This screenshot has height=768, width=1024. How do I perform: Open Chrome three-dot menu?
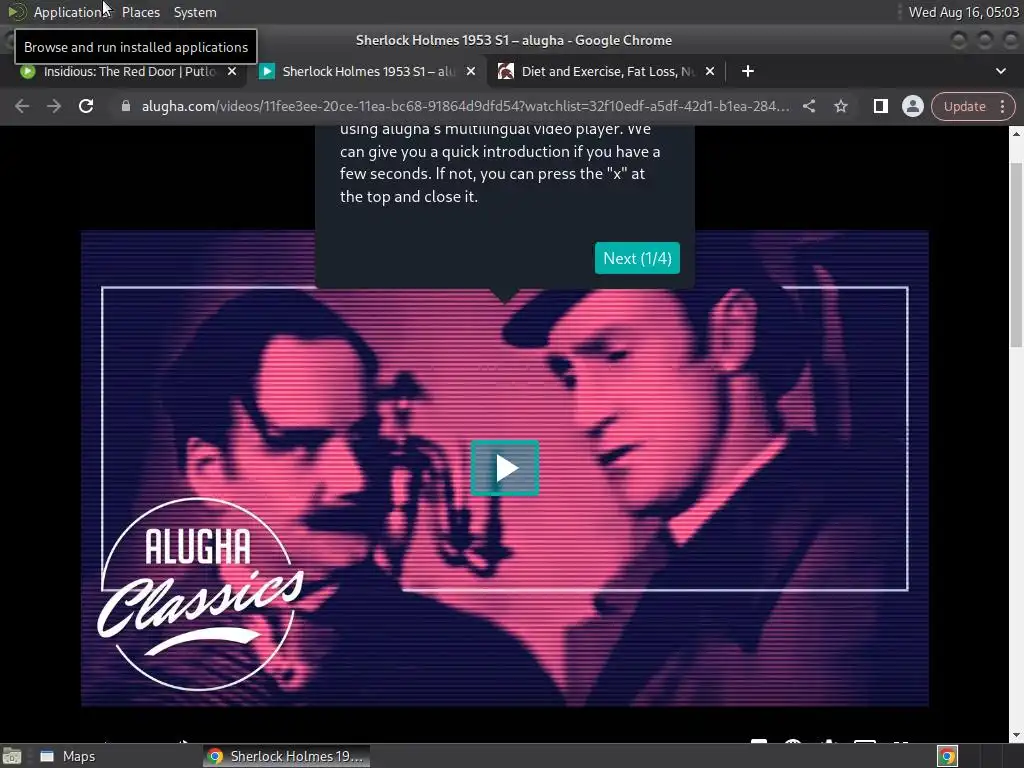pyautogui.click(x=1002, y=106)
